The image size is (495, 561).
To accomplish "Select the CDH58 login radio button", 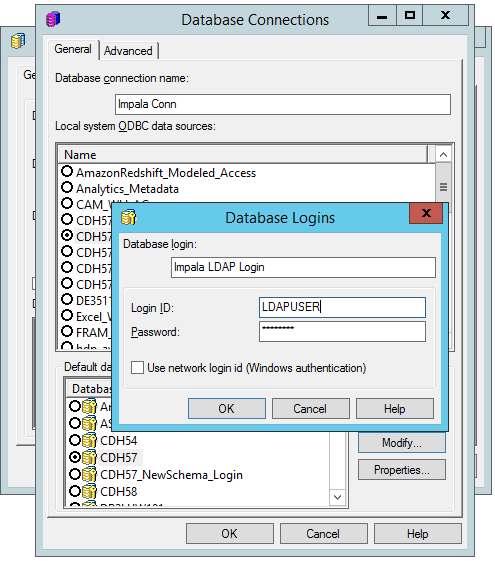I will tap(75, 491).
